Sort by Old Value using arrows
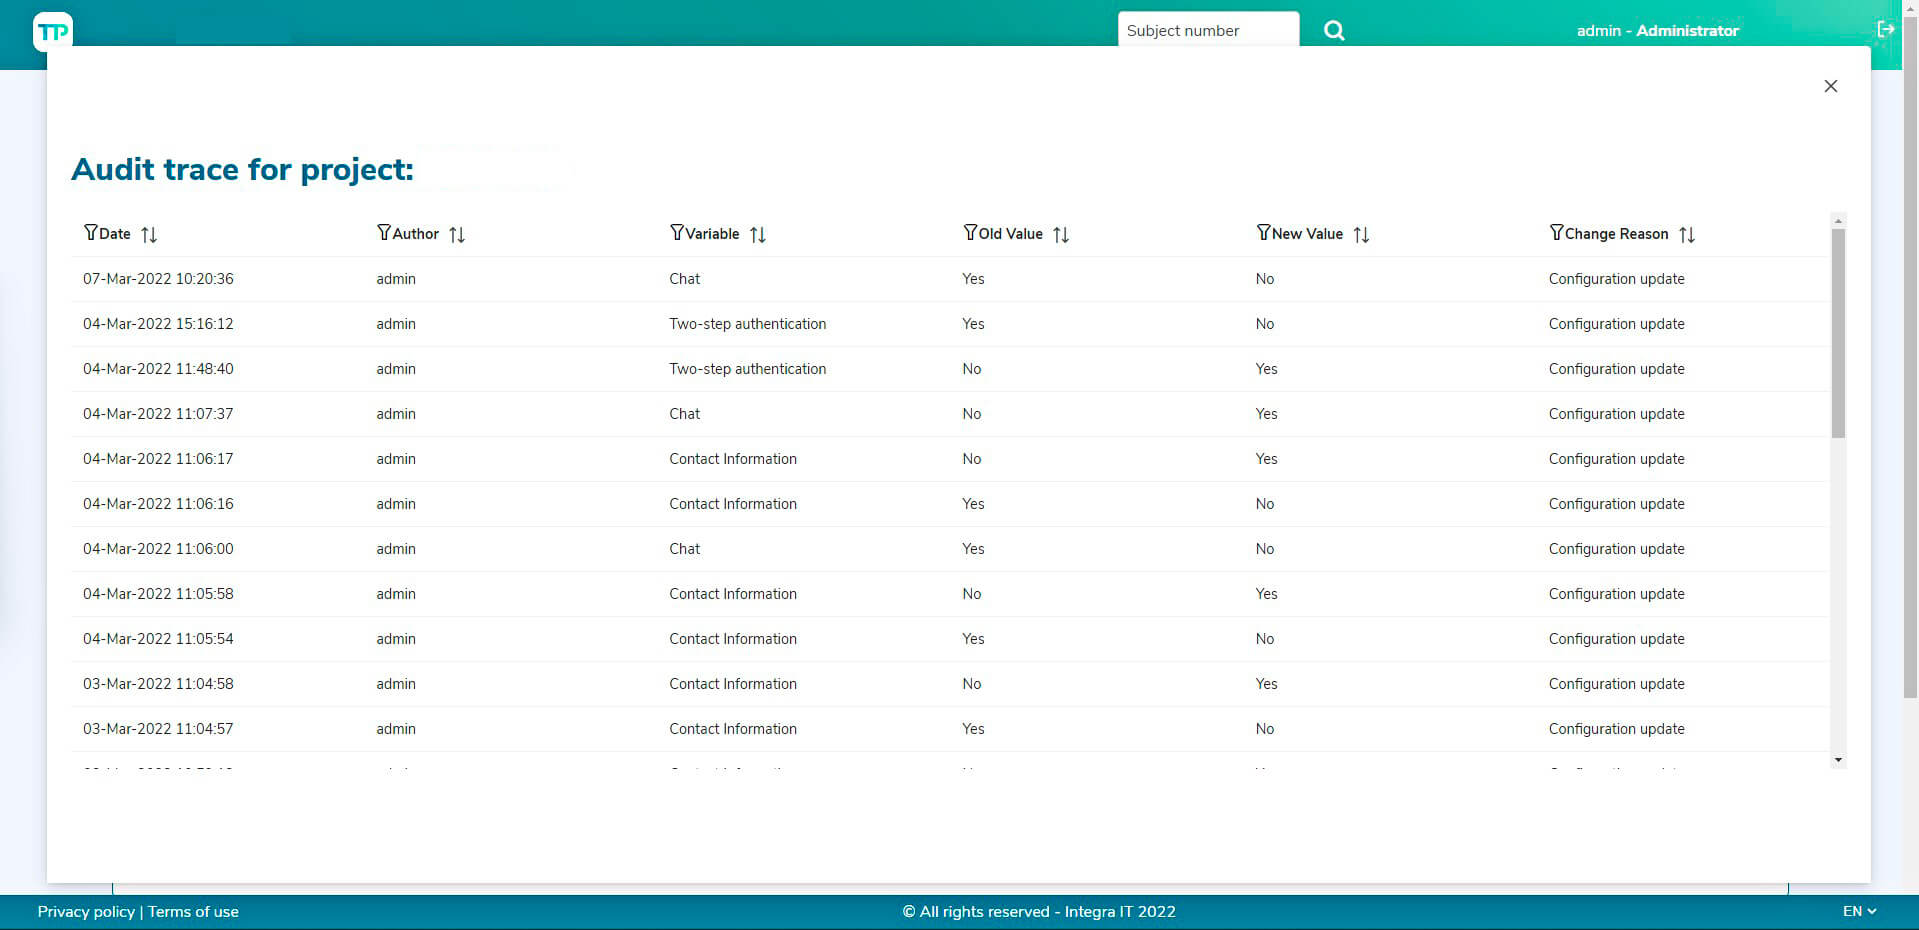The height and width of the screenshot is (930, 1919). click(x=1061, y=235)
